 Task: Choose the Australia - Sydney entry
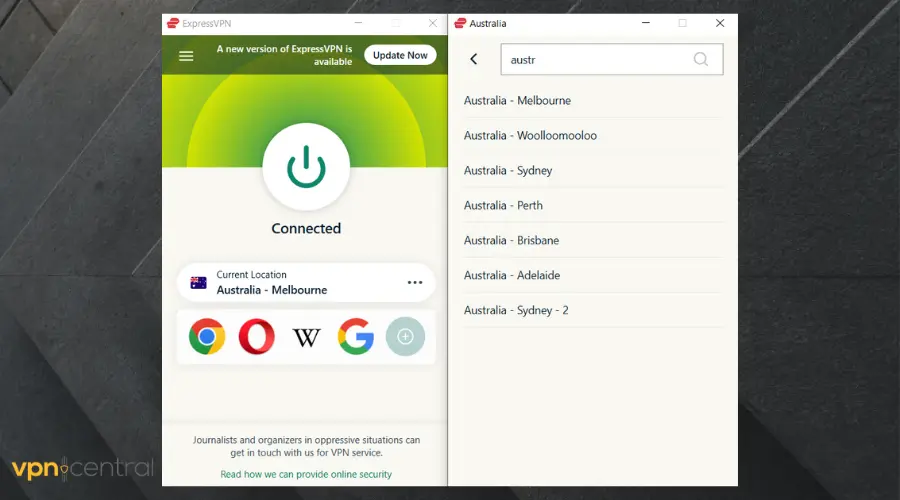tap(593, 170)
